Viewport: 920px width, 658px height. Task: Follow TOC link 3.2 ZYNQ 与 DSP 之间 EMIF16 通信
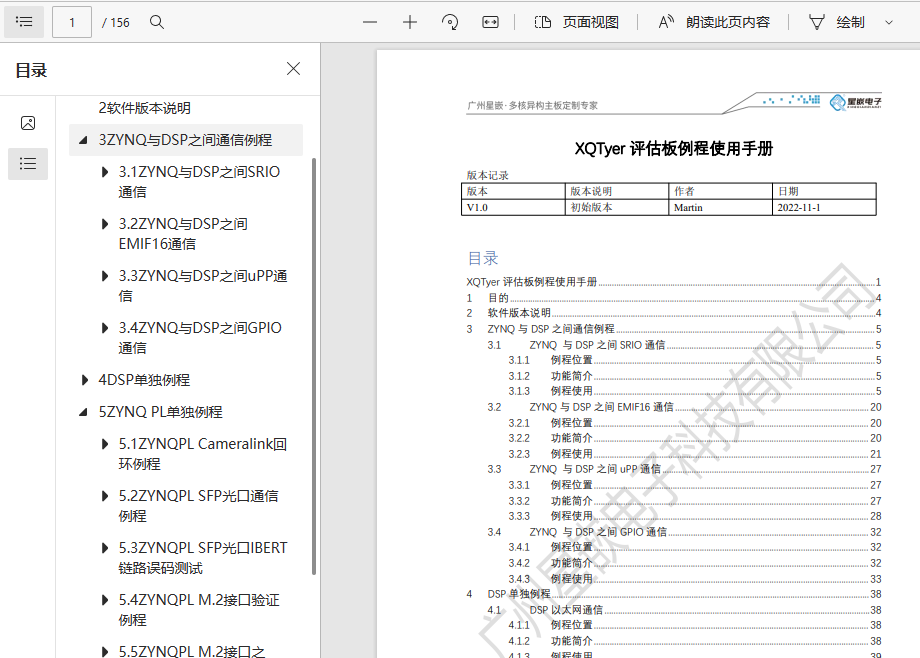click(684, 407)
